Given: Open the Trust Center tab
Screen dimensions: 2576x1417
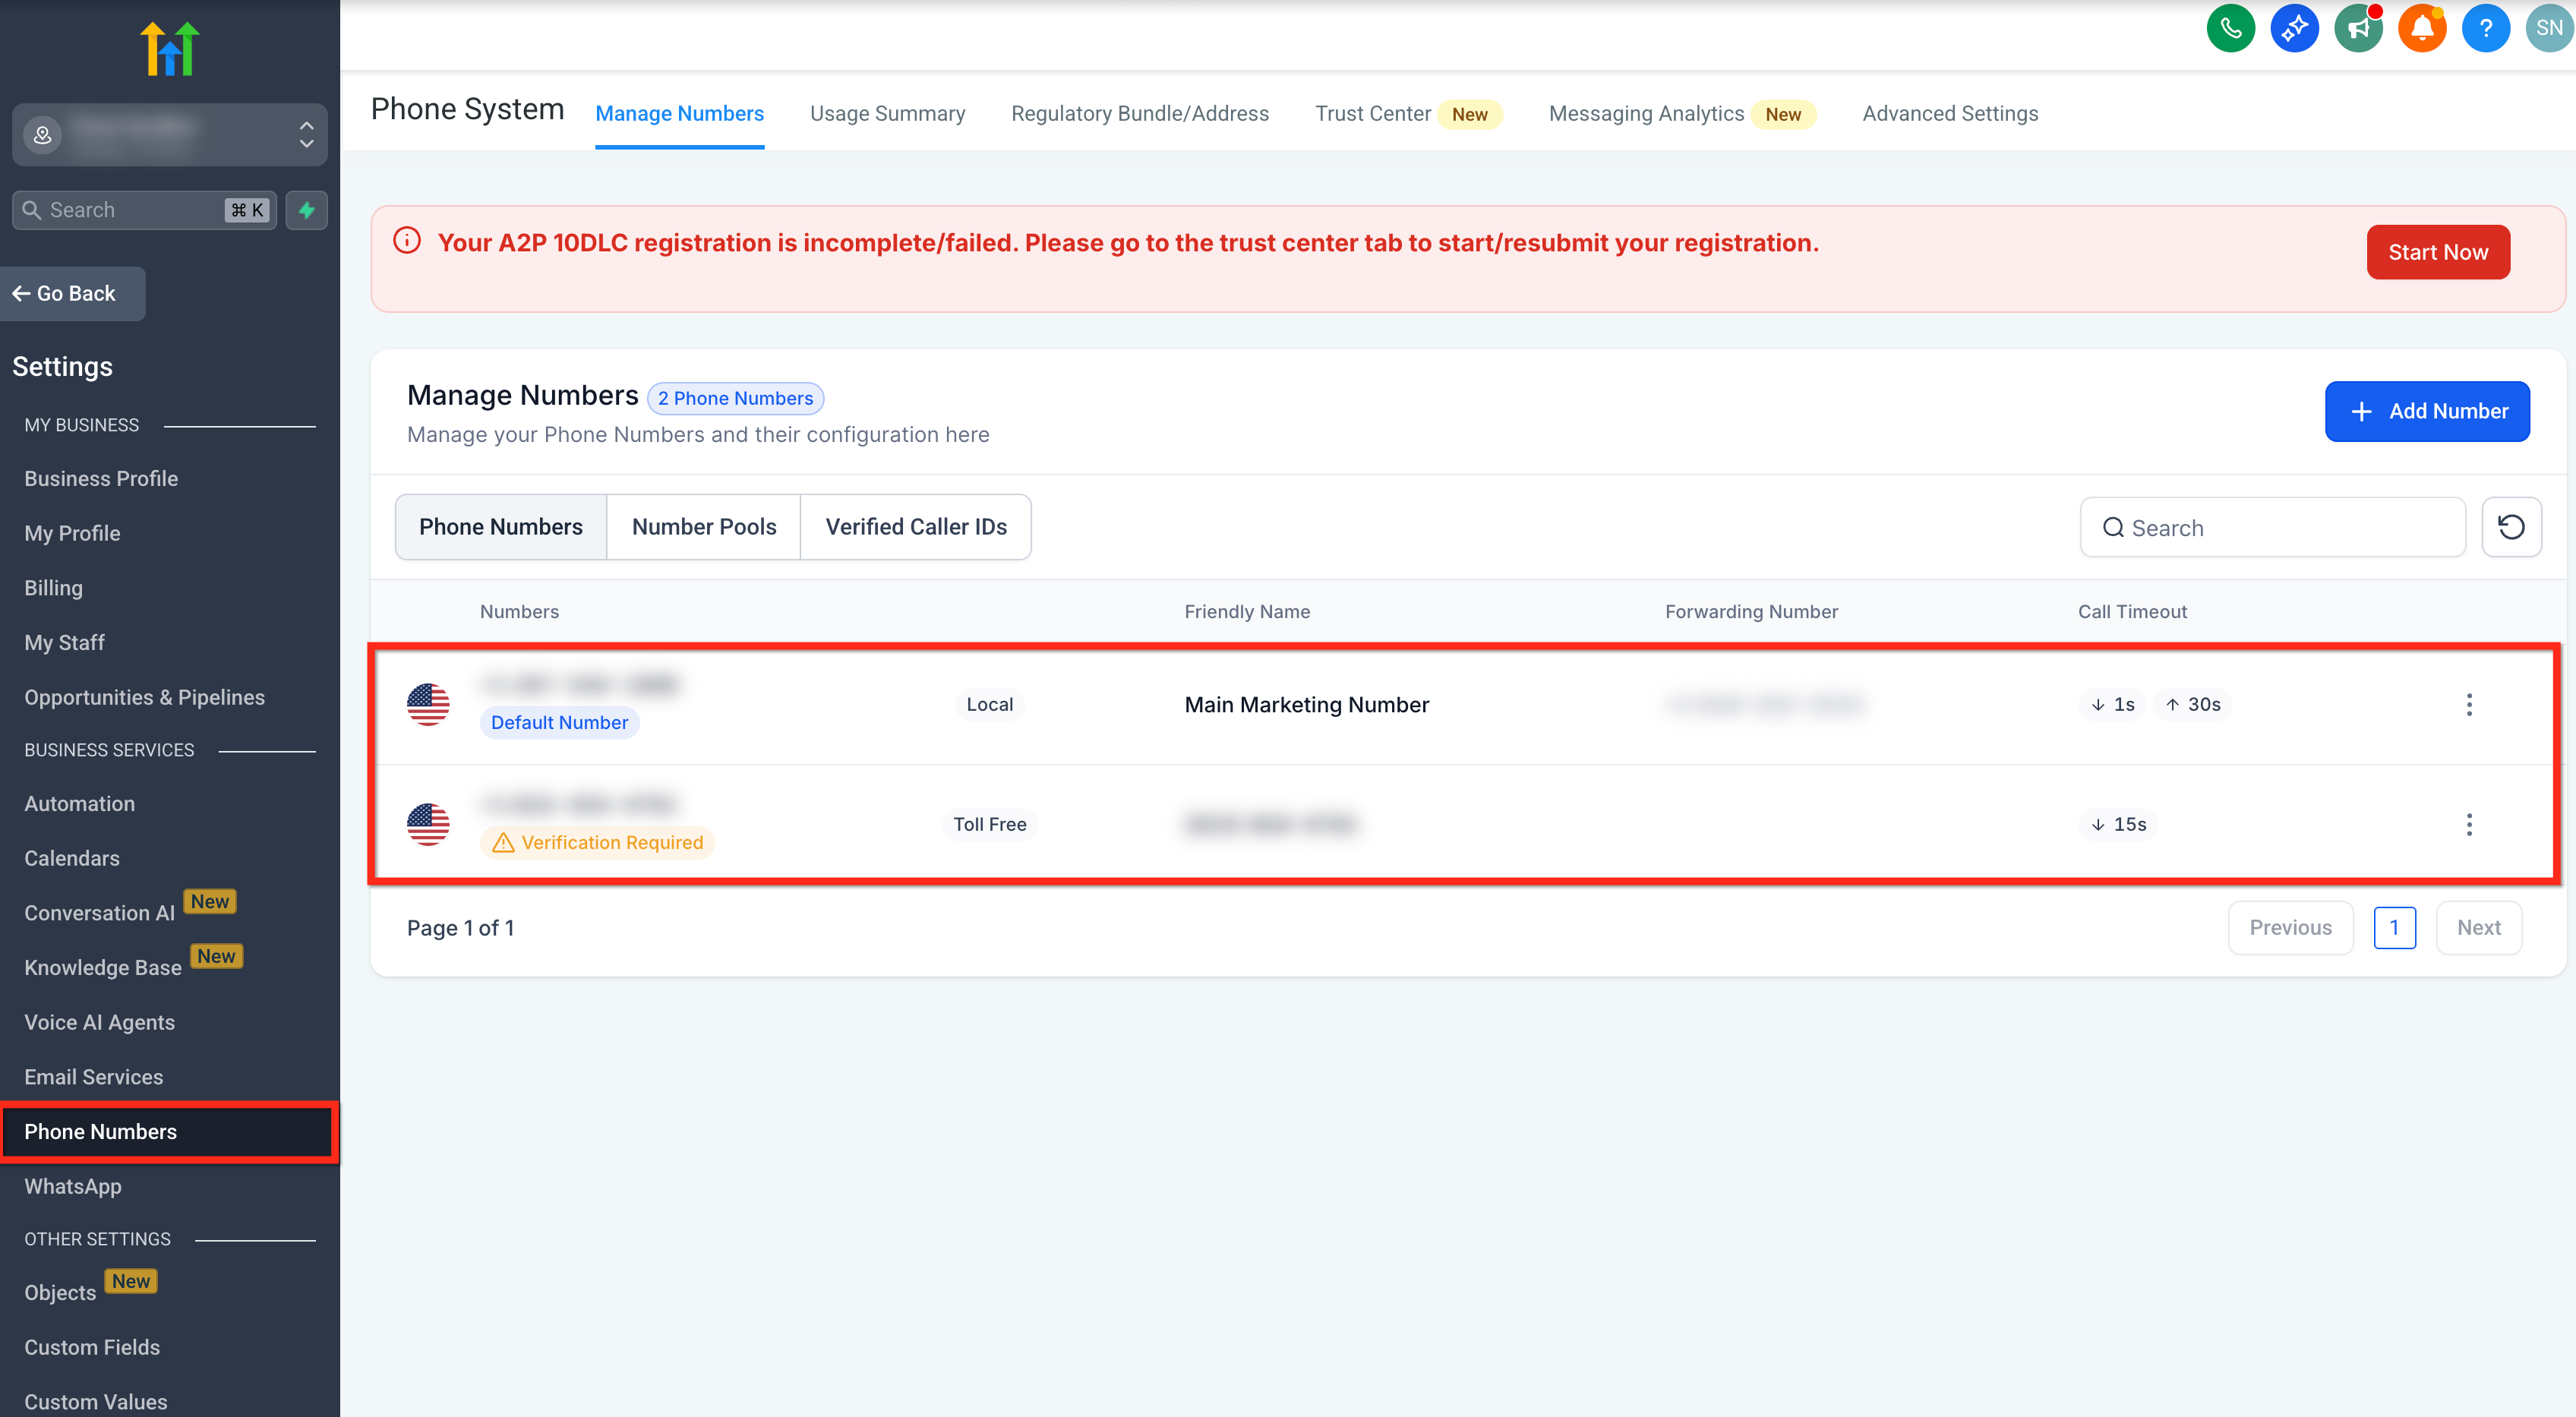Looking at the screenshot, I should 1372,114.
